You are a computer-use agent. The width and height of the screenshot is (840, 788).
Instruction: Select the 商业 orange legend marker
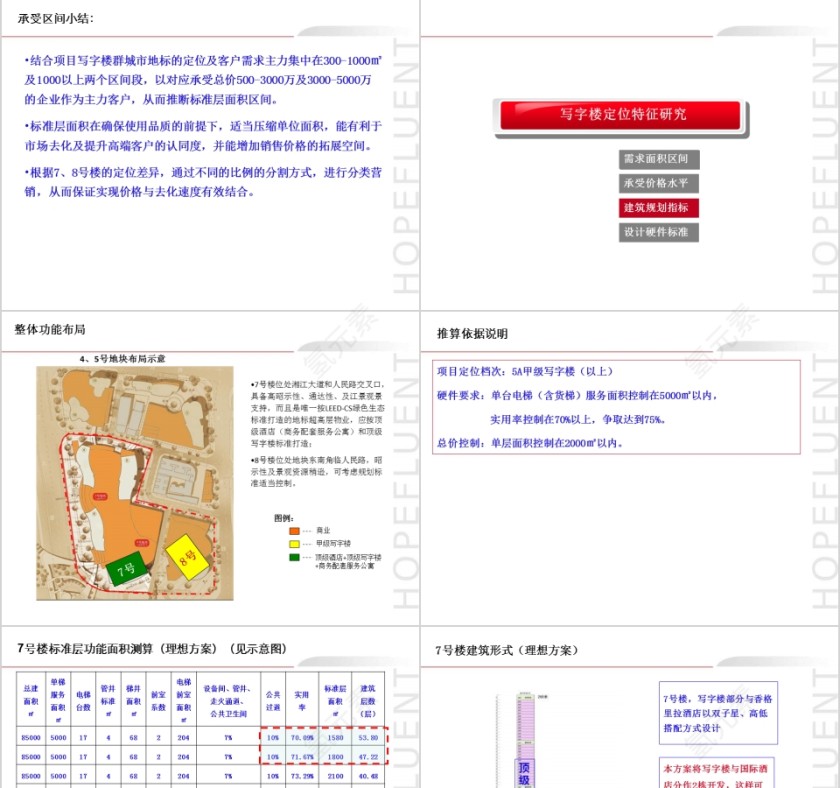(294, 531)
